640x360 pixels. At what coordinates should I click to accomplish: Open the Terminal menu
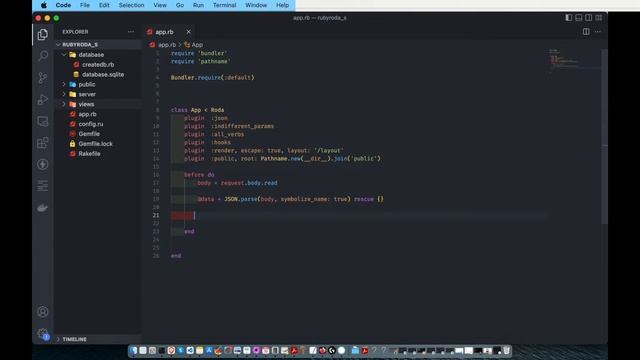pyautogui.click(x=224, y=5)
